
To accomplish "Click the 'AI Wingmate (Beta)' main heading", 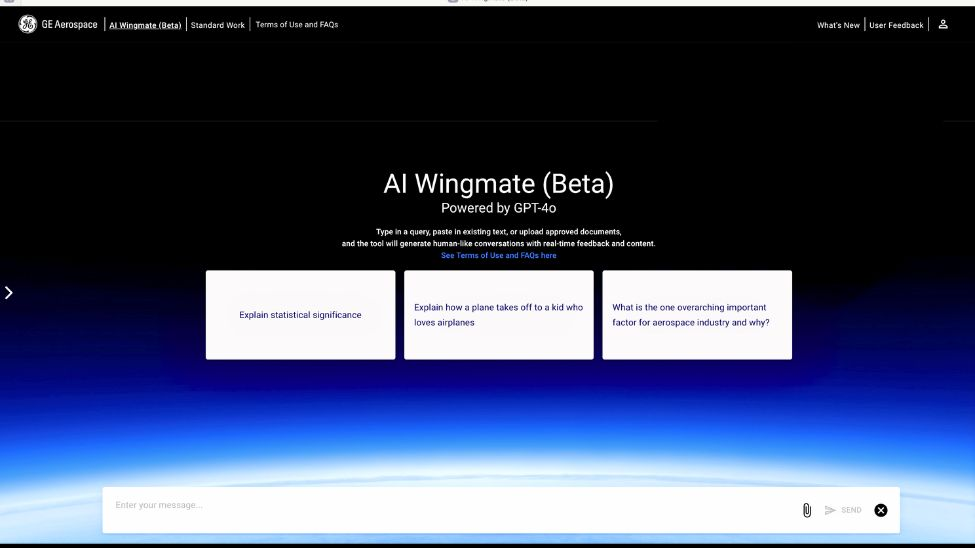I will (498, 184).
